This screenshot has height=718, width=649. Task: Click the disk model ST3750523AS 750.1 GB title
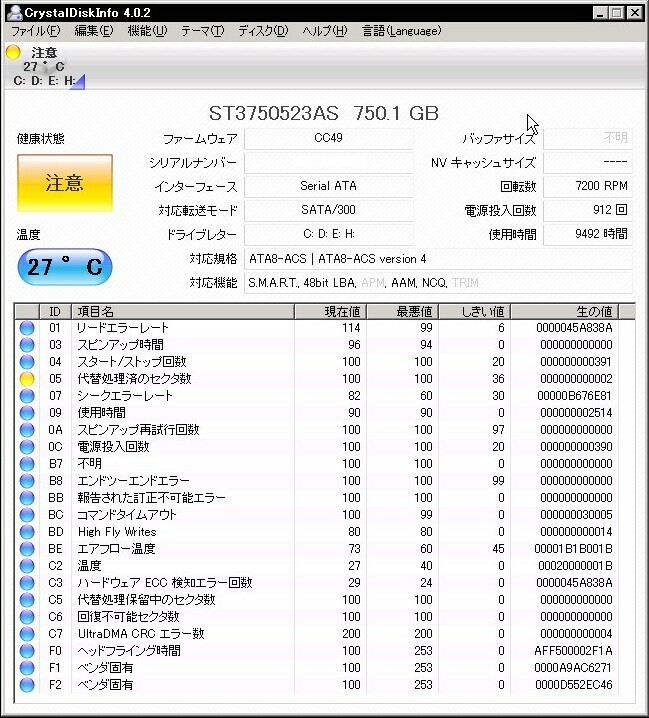tap(324, 113)
